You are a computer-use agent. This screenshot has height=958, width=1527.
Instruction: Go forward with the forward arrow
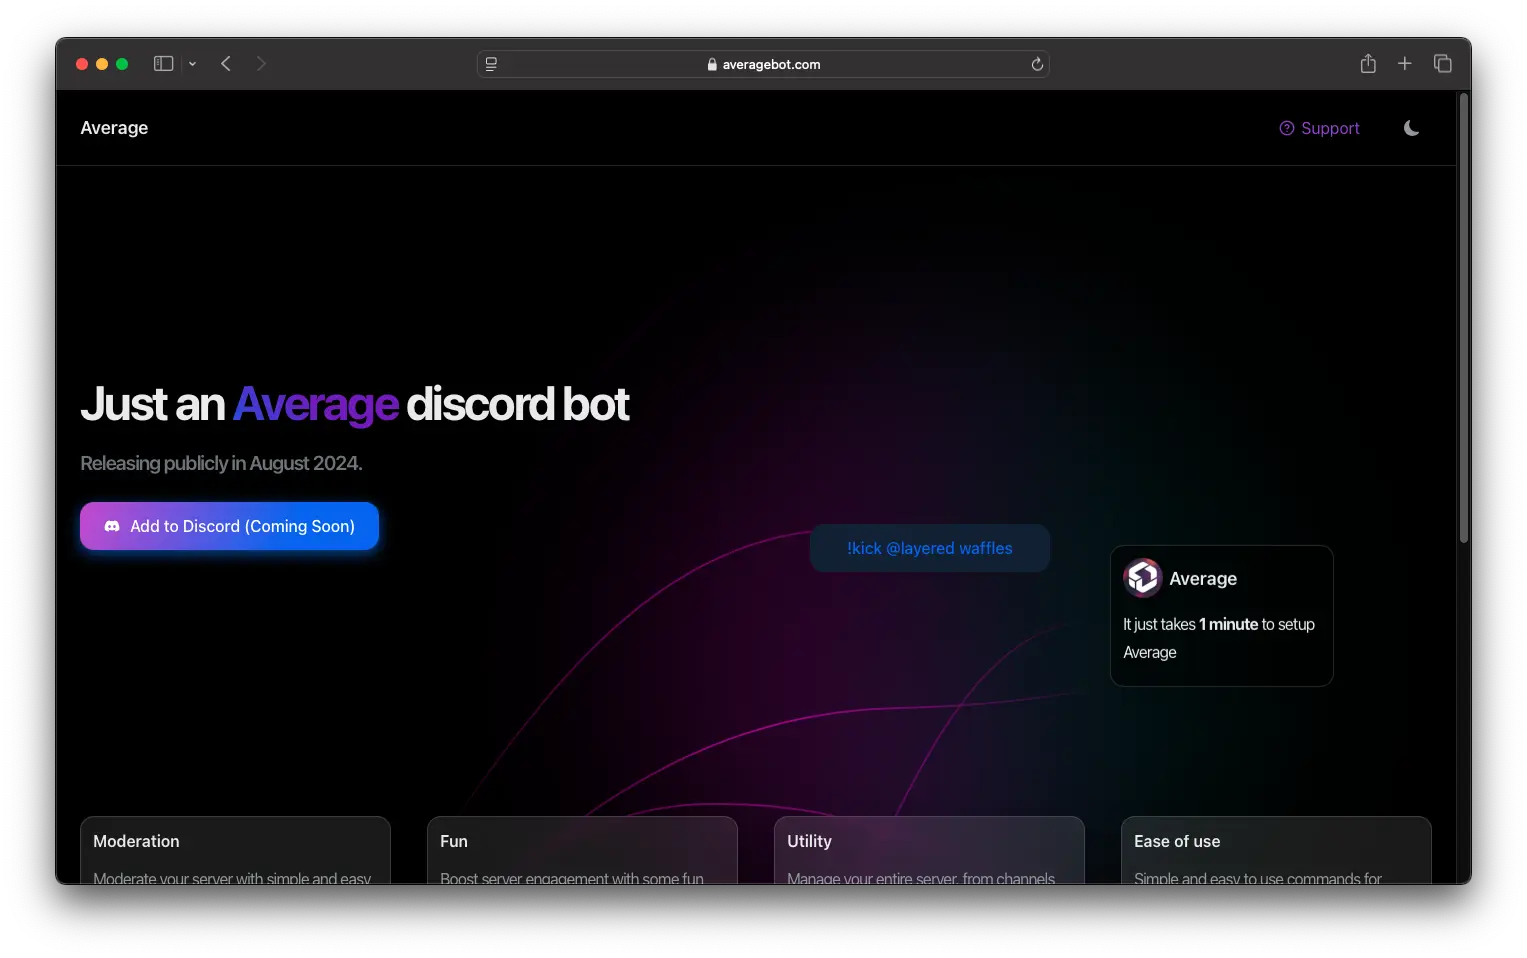(x=261, y=64)
